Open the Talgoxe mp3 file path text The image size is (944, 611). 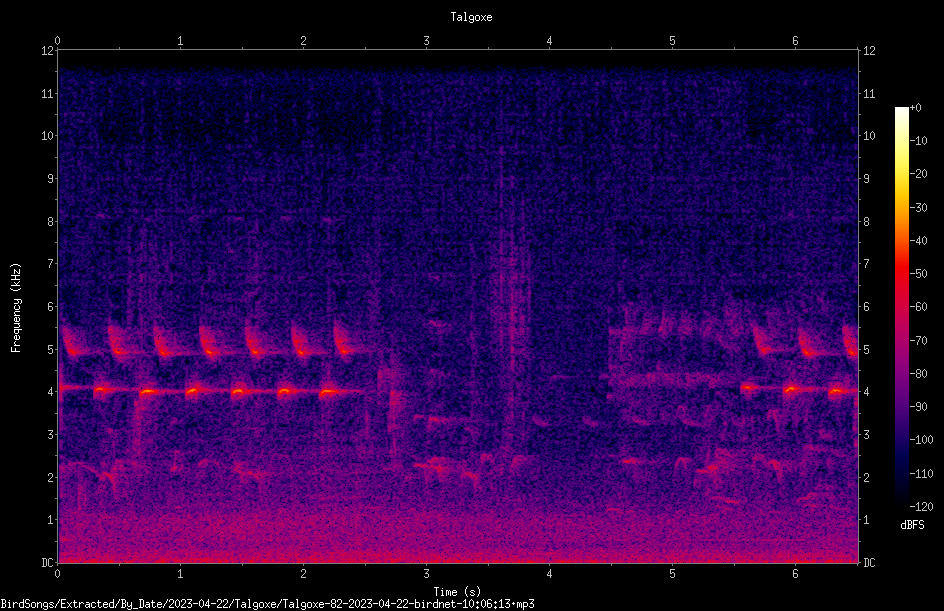pos(267,604)
